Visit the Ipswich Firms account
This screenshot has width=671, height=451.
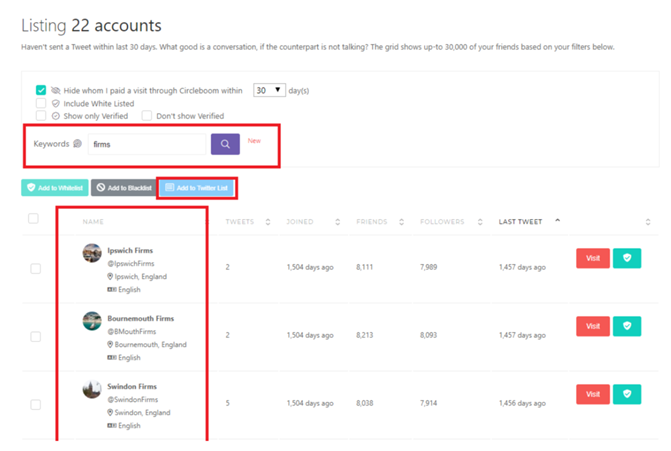coord(593,258)
